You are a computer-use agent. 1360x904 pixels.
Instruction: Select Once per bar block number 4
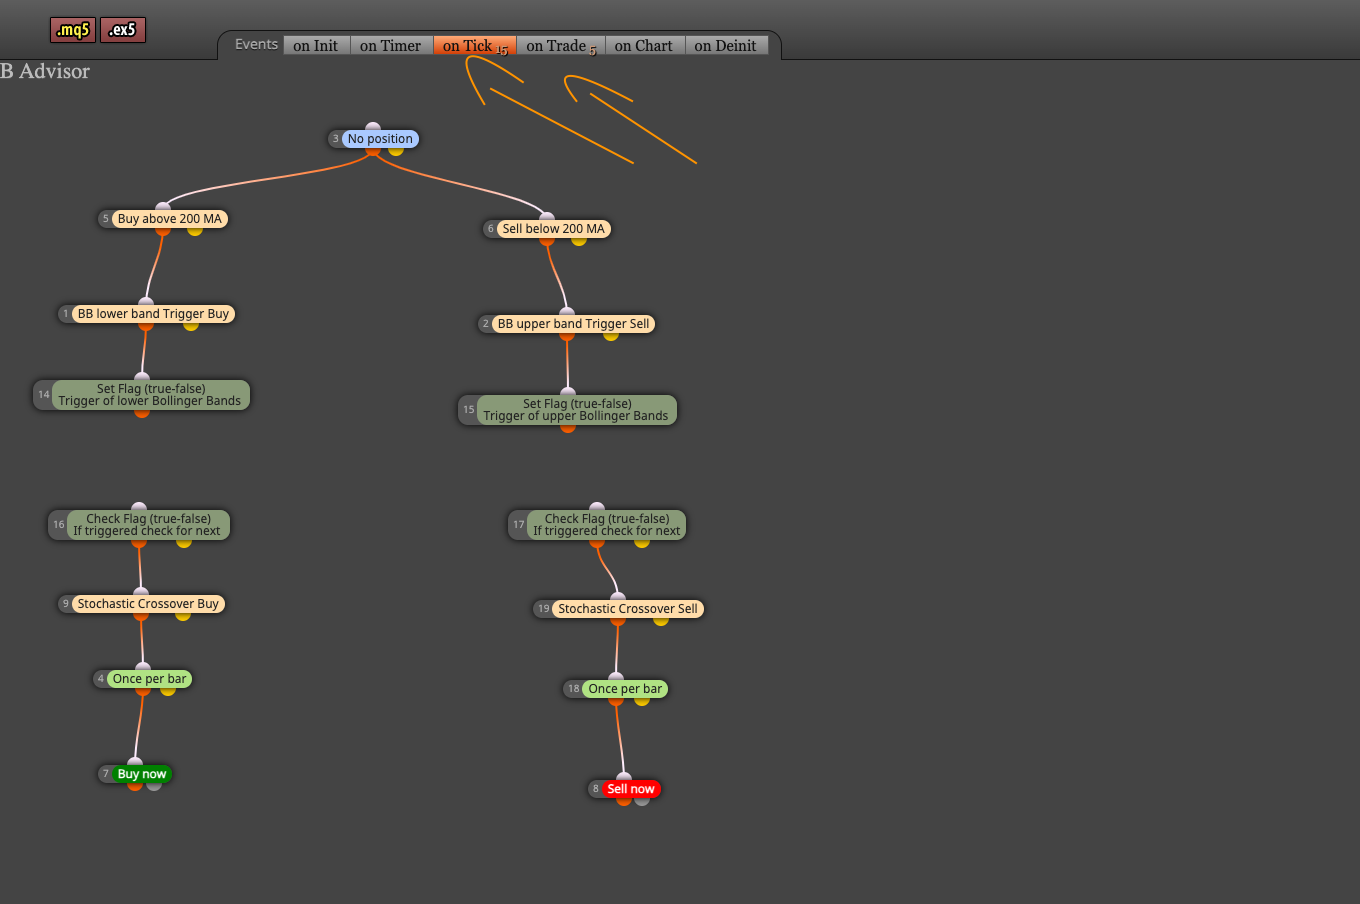click(150, 679)
